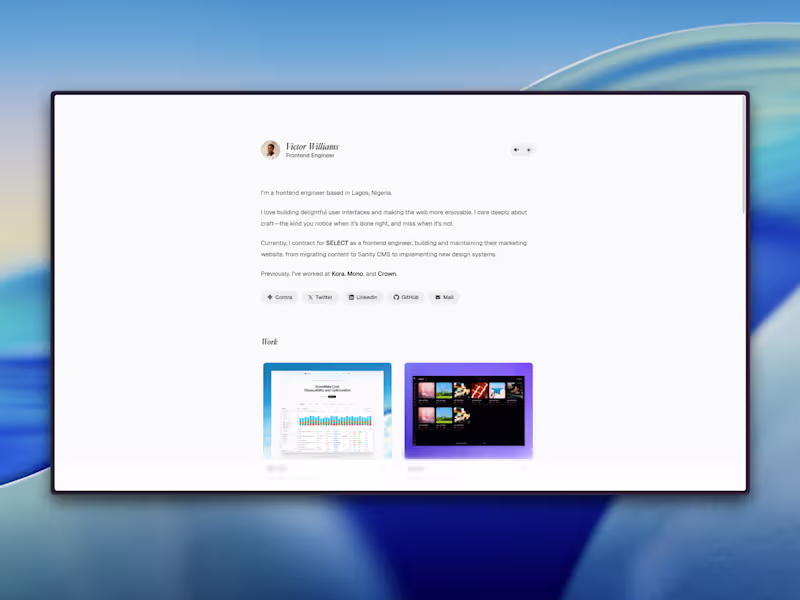The height and width of the screenshot is (600, 800).
Task: Click Victor Williams' profile avatar
Action: (x=270, y=150)
